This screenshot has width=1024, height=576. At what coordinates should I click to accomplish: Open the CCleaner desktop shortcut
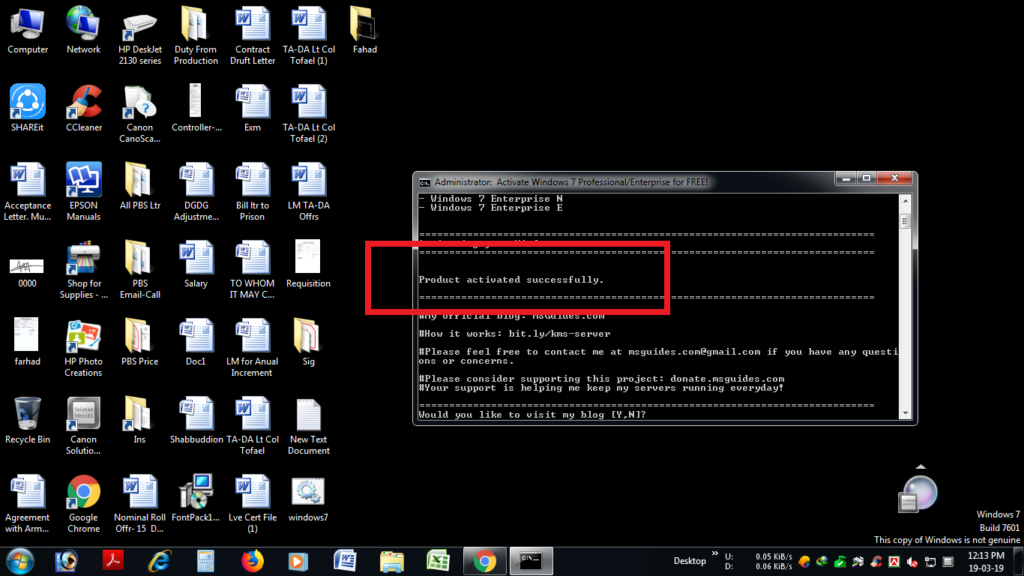pos(84,109)
